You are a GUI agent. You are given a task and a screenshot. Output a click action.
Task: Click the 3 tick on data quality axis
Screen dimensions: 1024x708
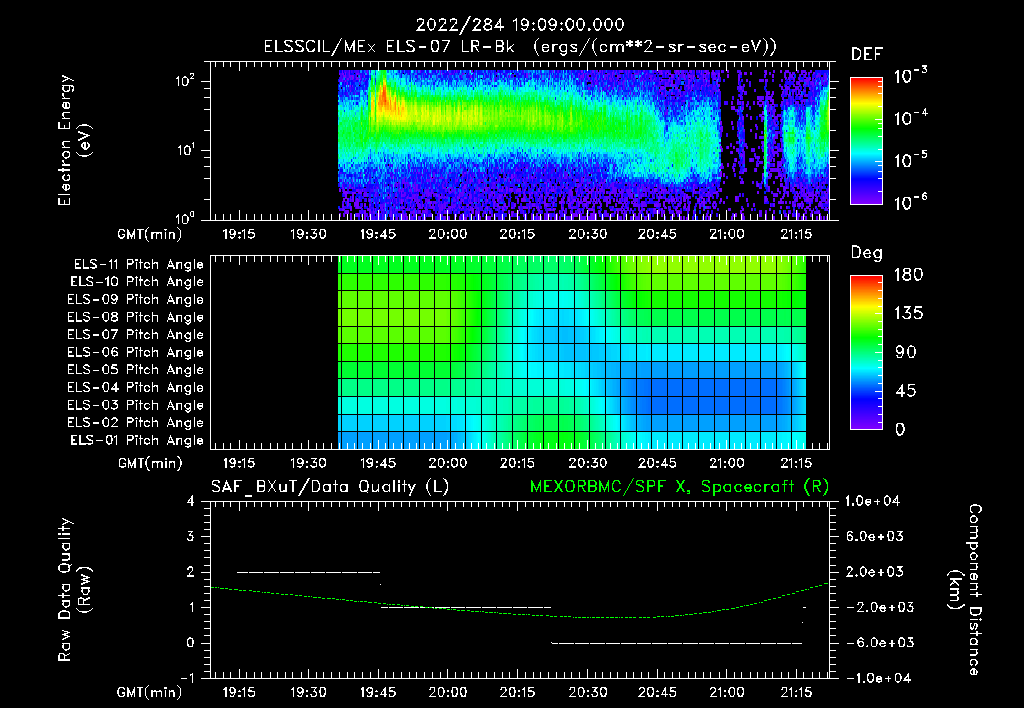pyautogui.click(x=190, y=536)
